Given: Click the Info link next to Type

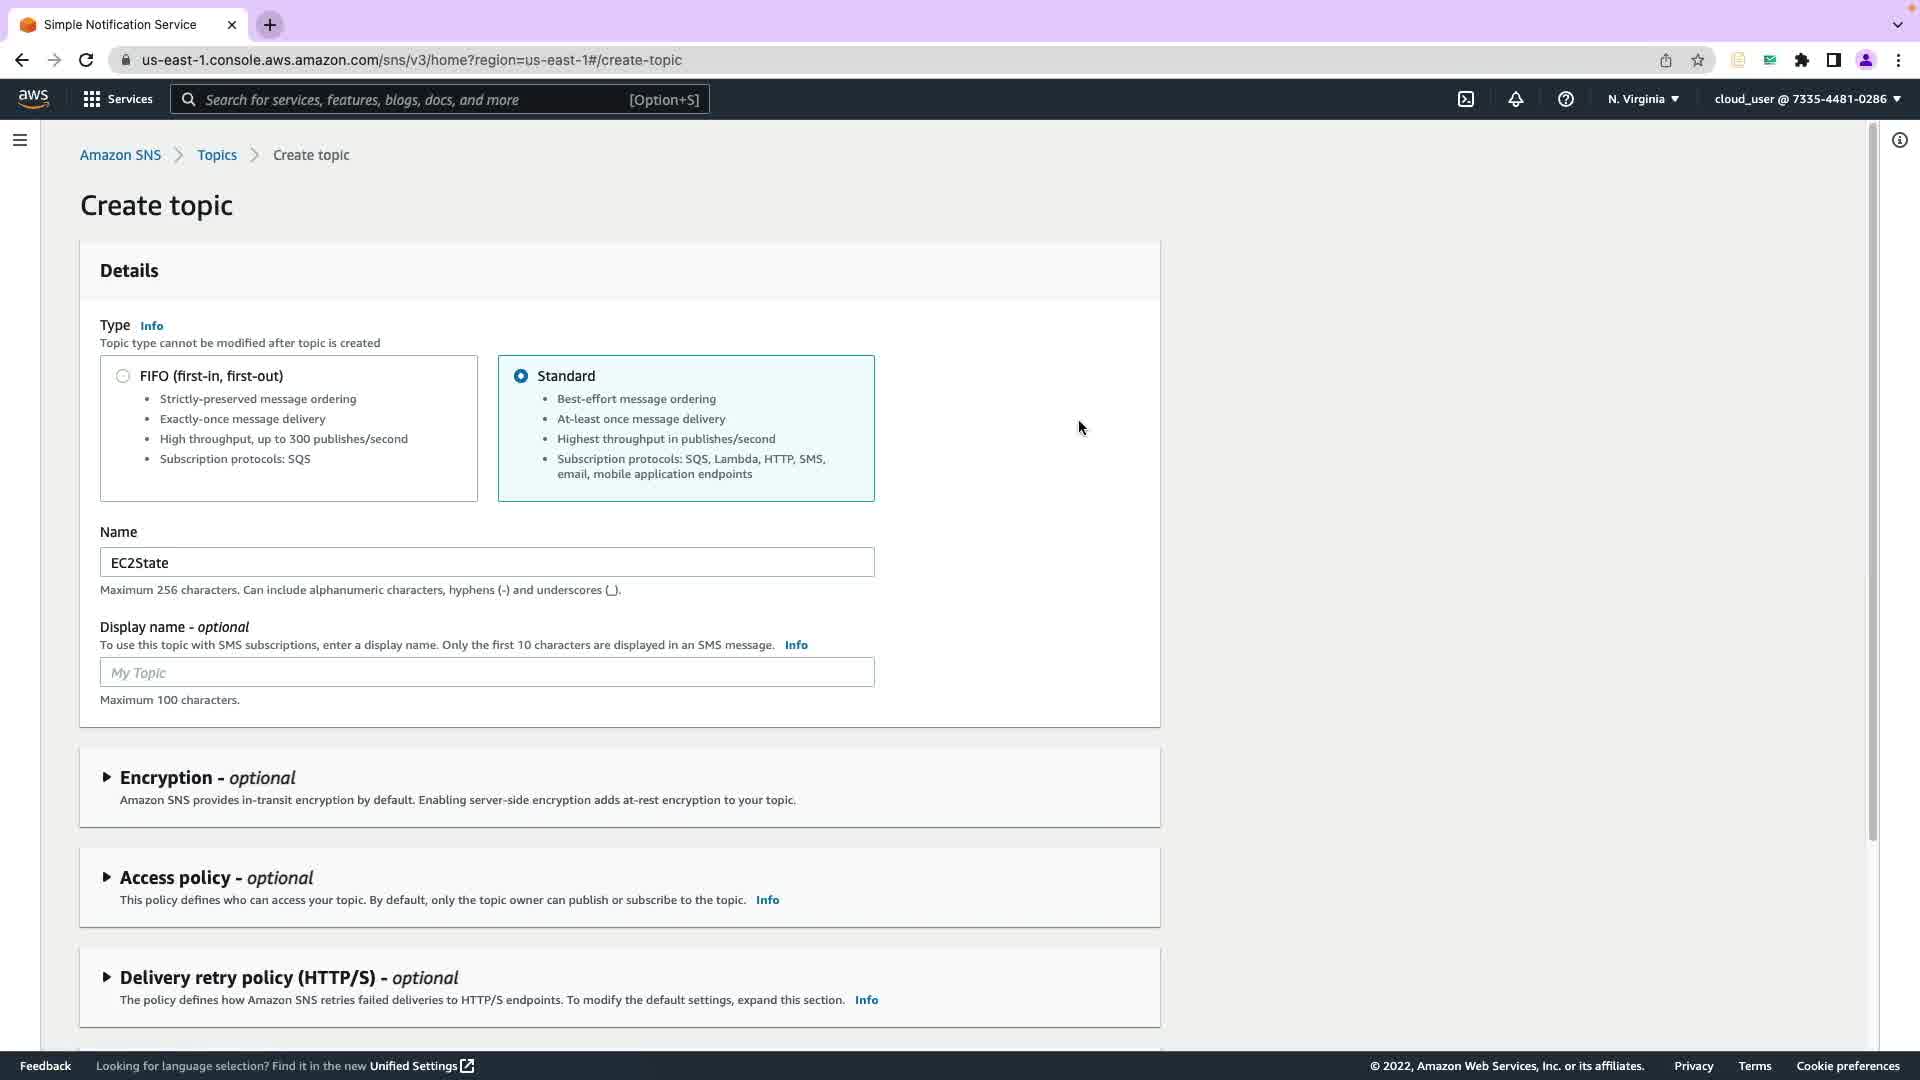Looking at the screenshot, I should coord(151,326).
